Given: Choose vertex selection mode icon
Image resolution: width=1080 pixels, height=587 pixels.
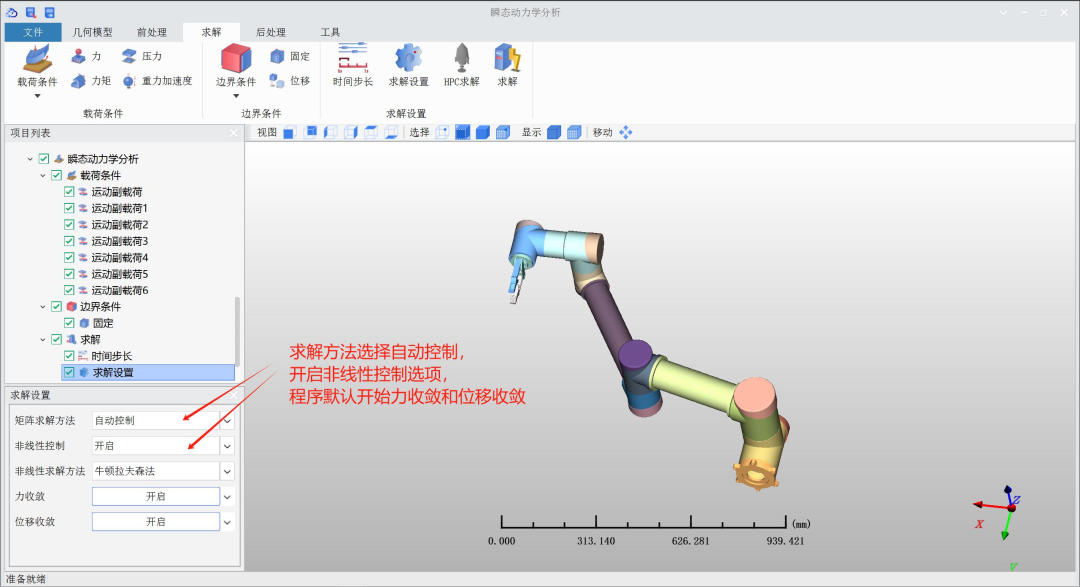Looking at the screenshot, I should [442, 132].
